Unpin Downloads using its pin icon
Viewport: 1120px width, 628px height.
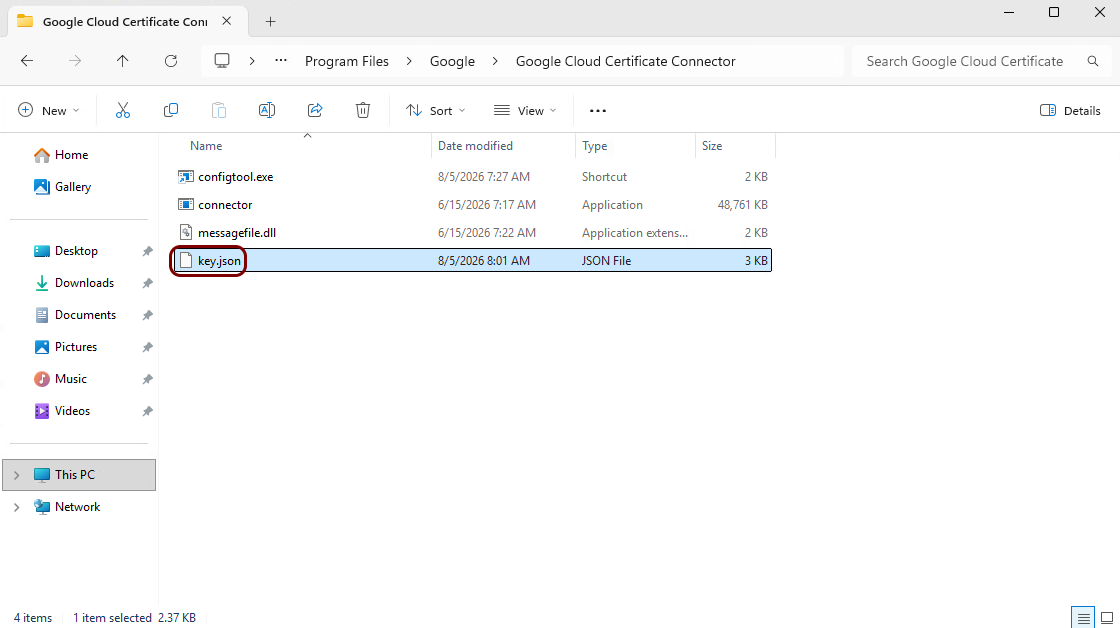tap(147, 283)
